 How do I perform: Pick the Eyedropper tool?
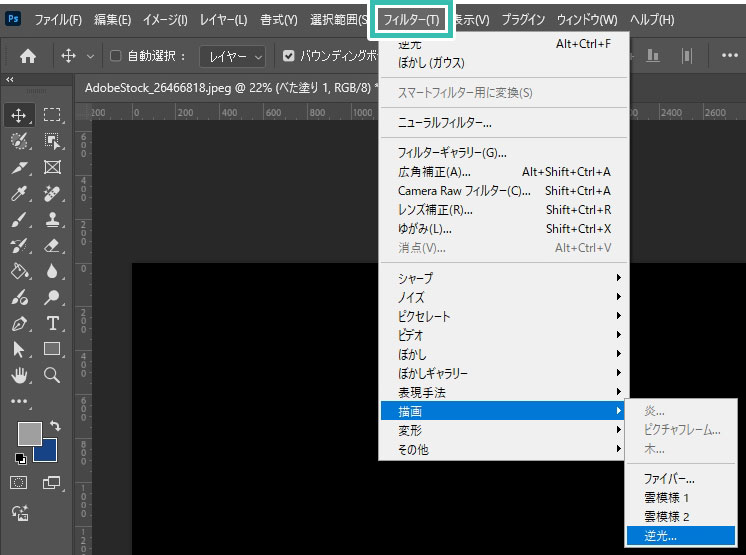(20, 193)
